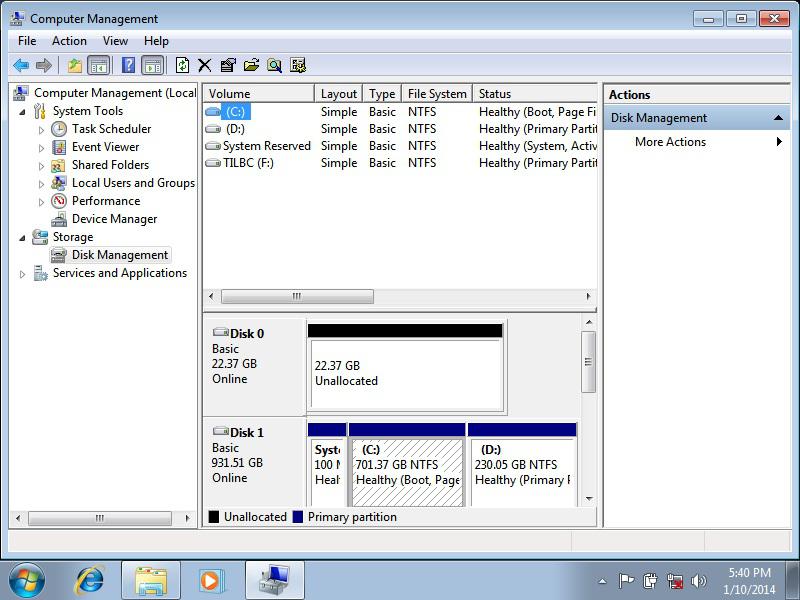
Task: Click the Forward arrow toolbar icon
Action: coord(44,65)
